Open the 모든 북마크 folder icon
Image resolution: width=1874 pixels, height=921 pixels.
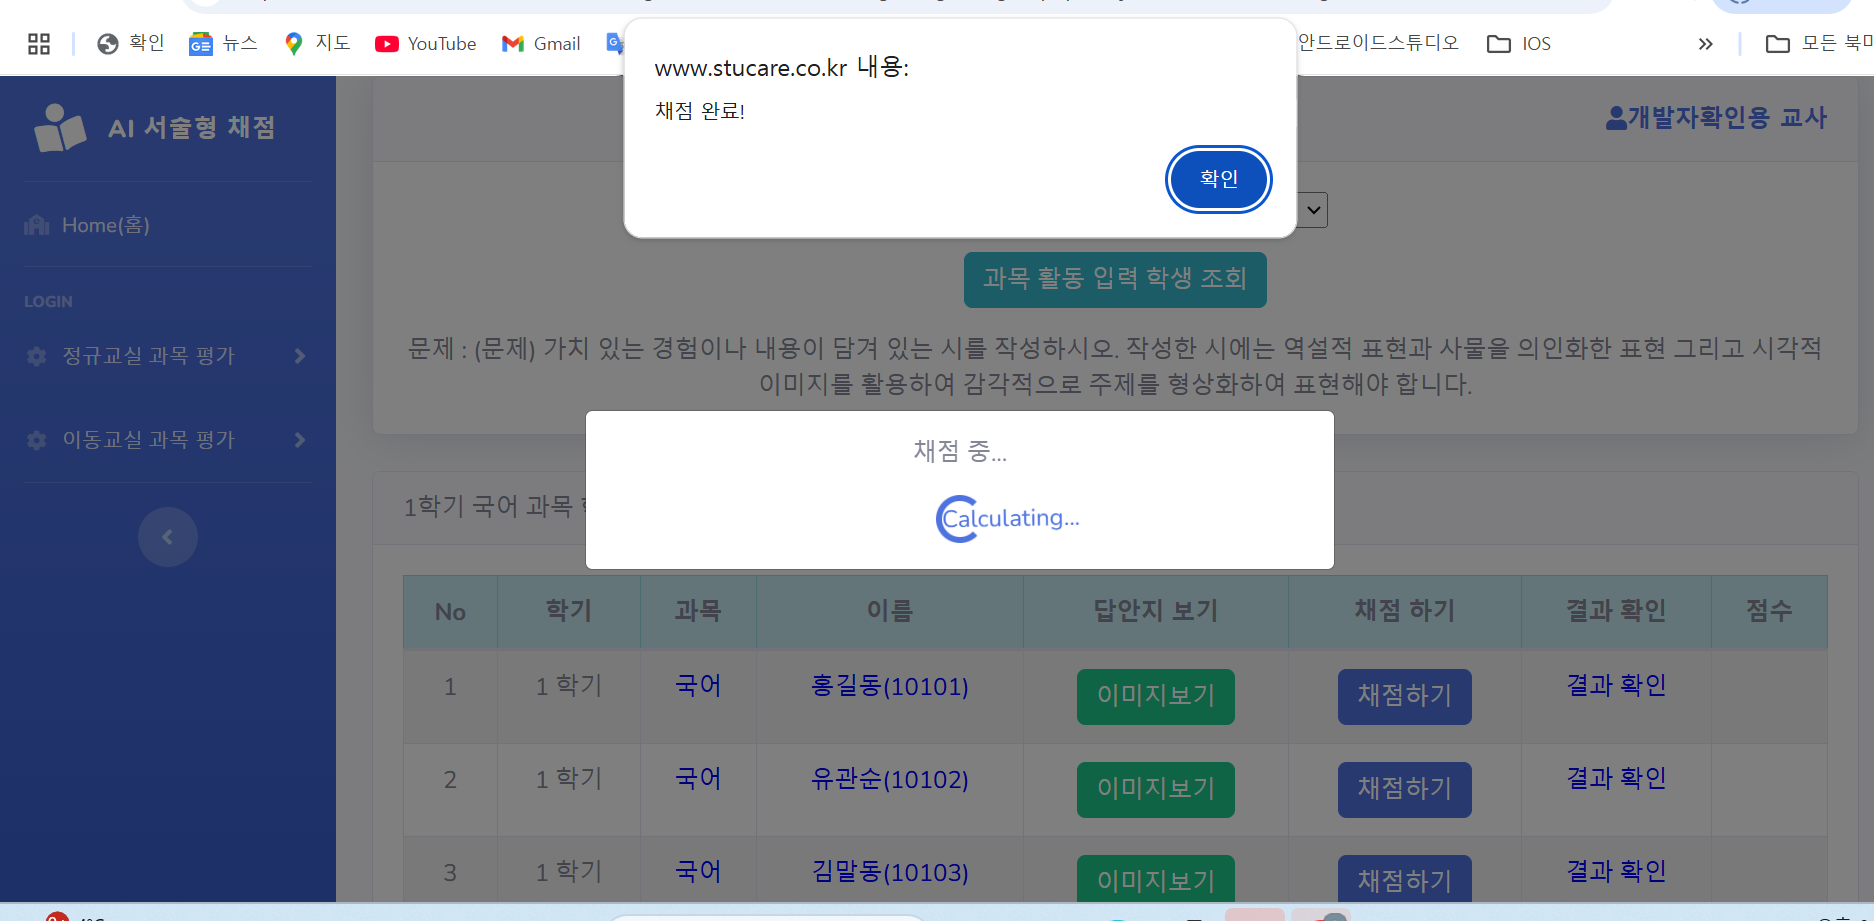1778,44
